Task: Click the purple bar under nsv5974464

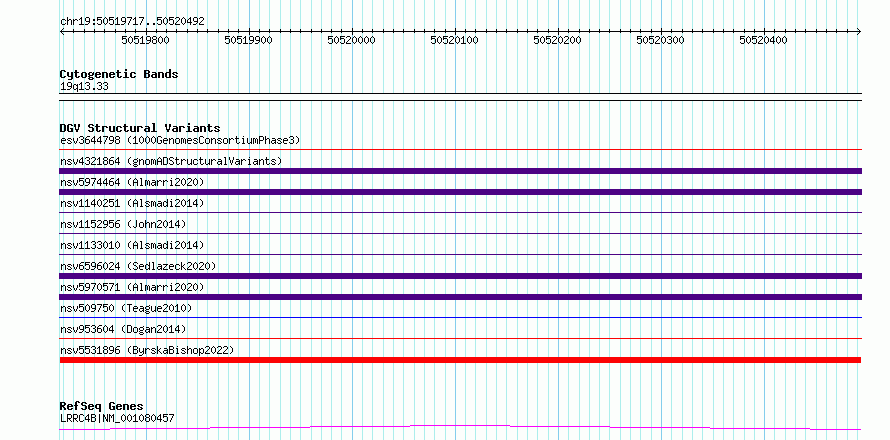Action: coord(460,192)
